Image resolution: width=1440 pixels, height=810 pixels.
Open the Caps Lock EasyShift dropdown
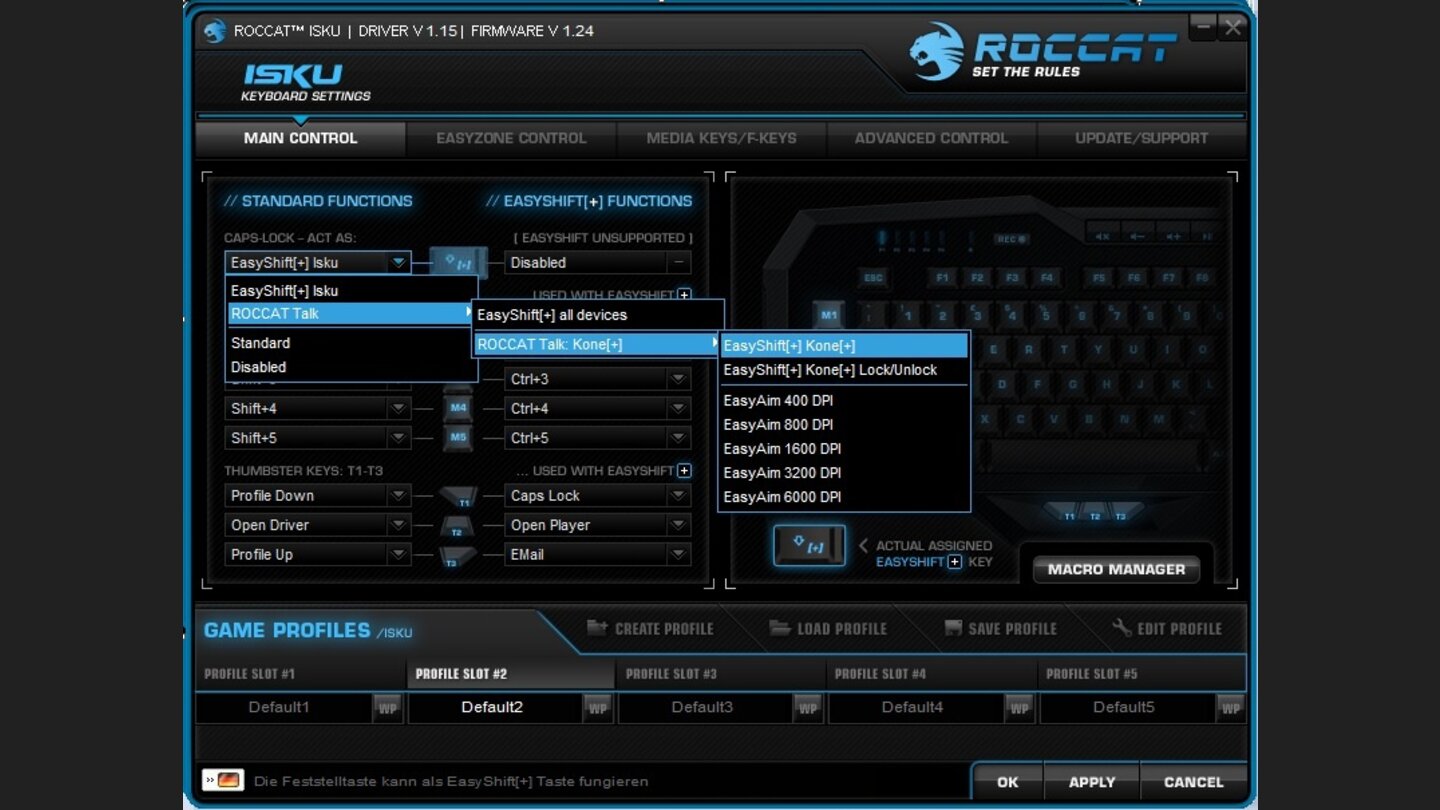[598, 496]
